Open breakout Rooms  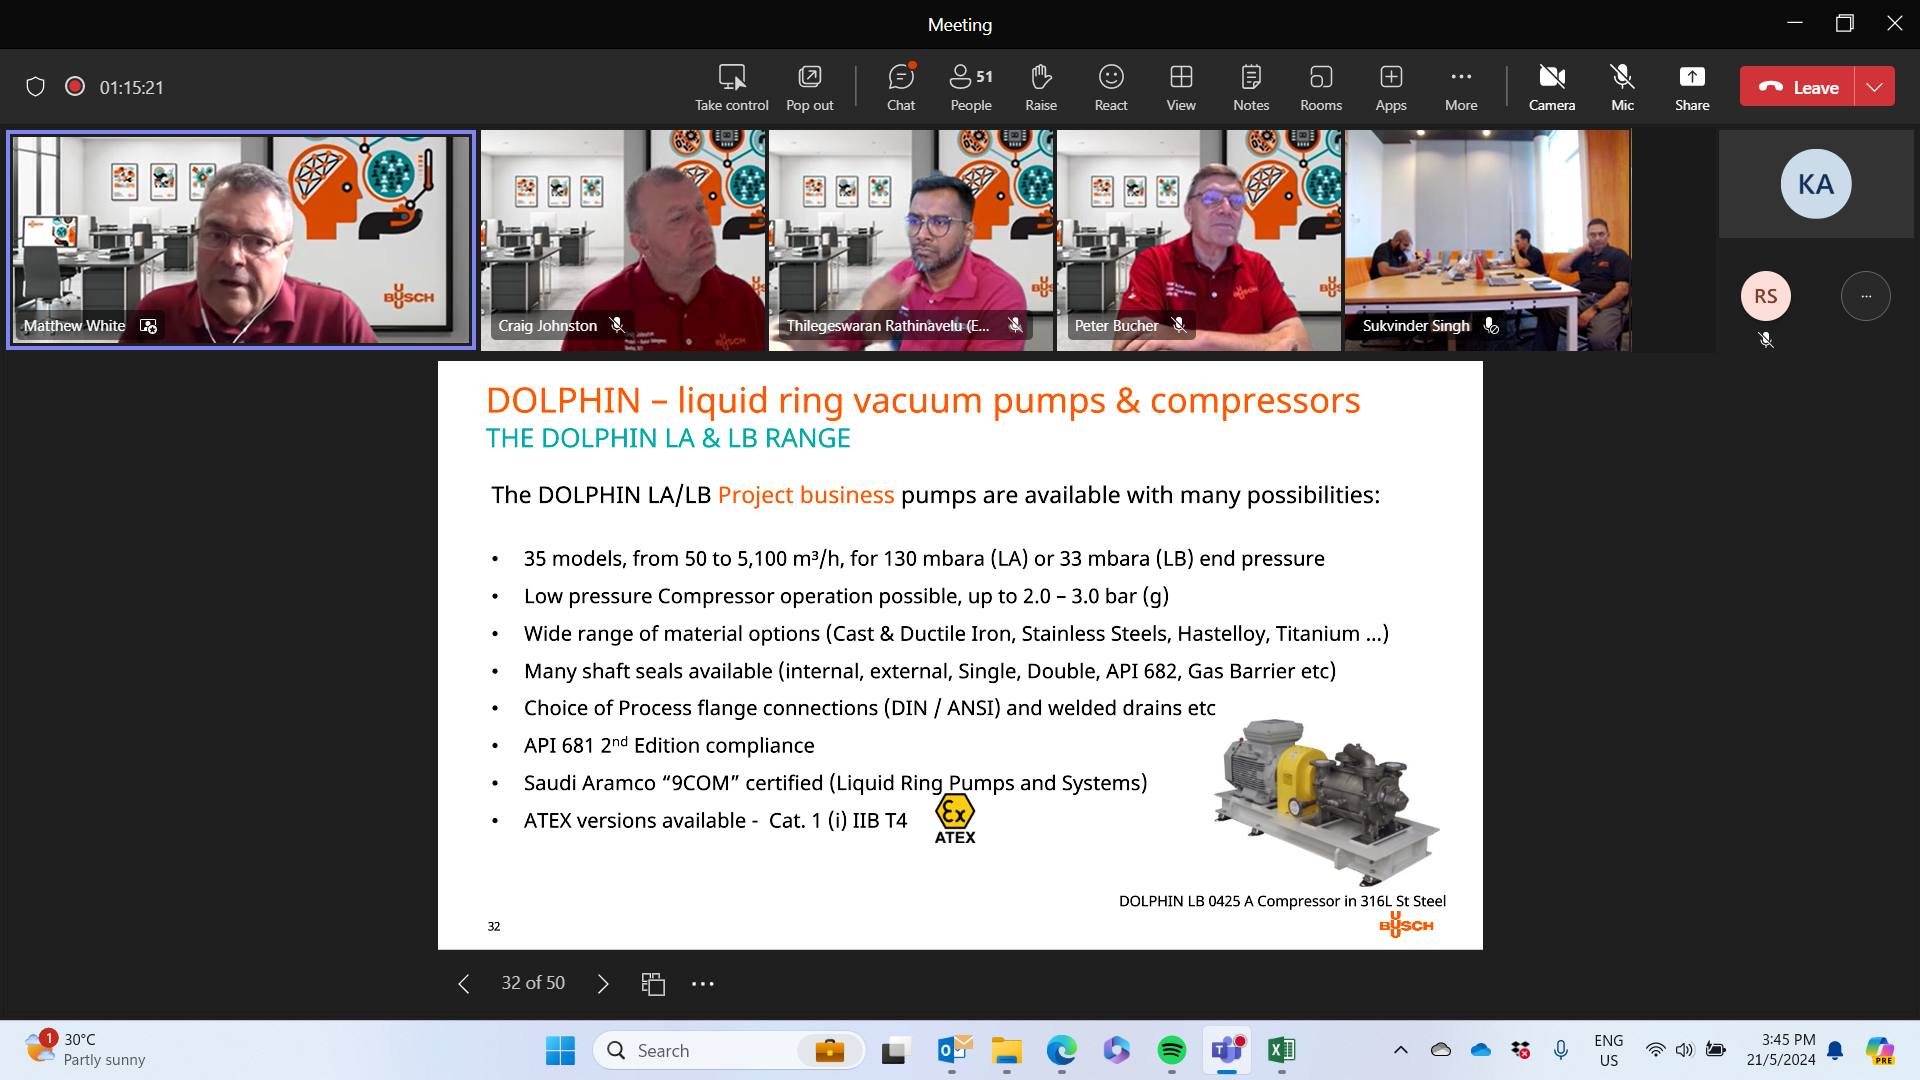[1321, 88]
